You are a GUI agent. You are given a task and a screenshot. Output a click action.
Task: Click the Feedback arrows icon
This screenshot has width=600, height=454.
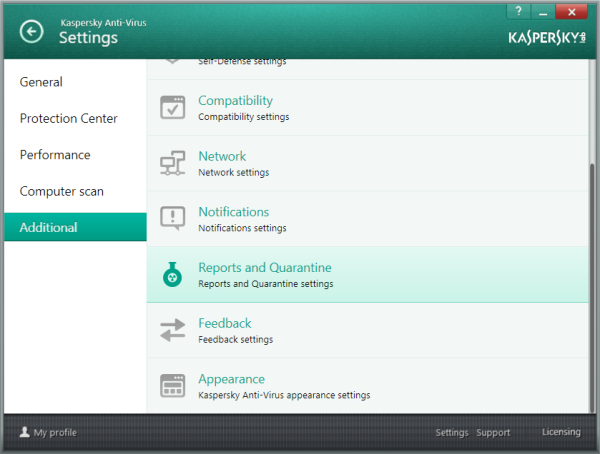(x=173, y=331)
